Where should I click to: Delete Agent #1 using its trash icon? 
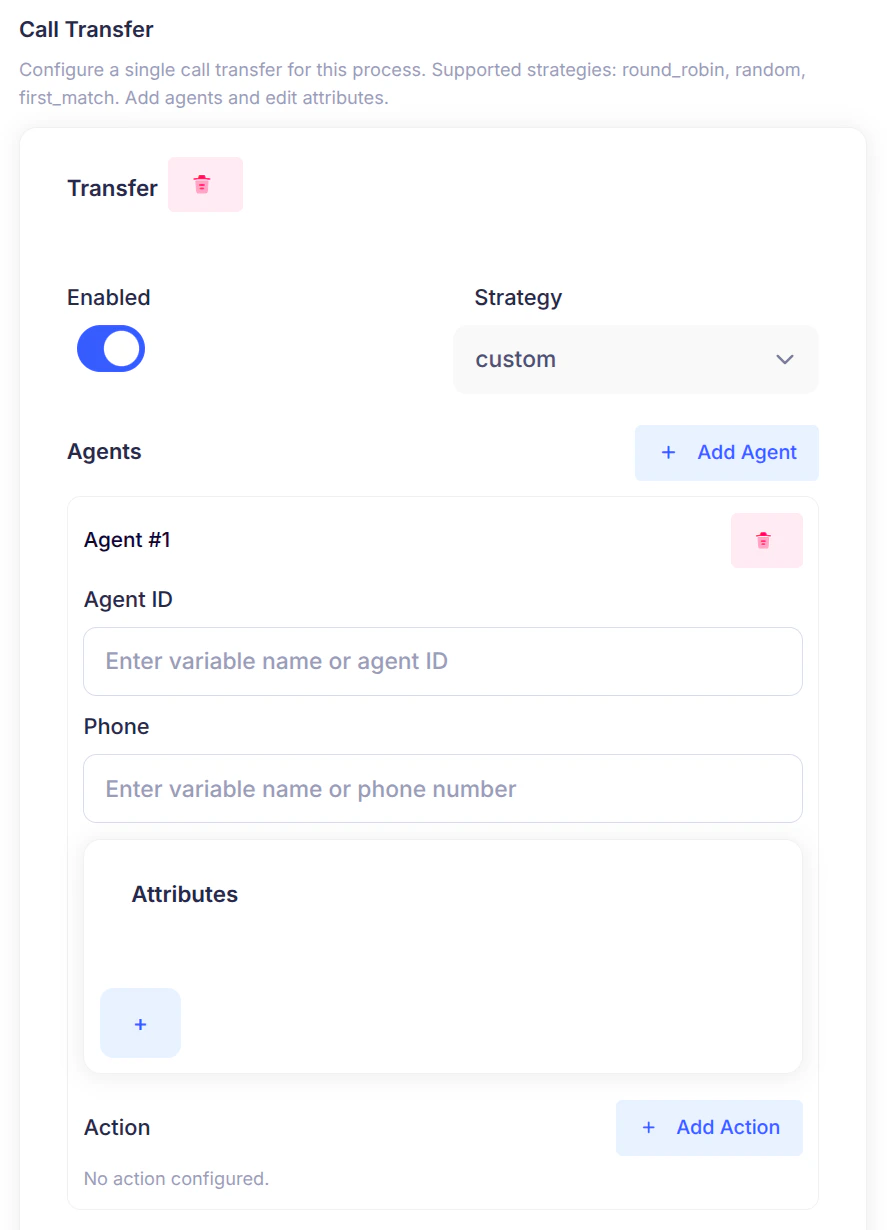(766, 540)
